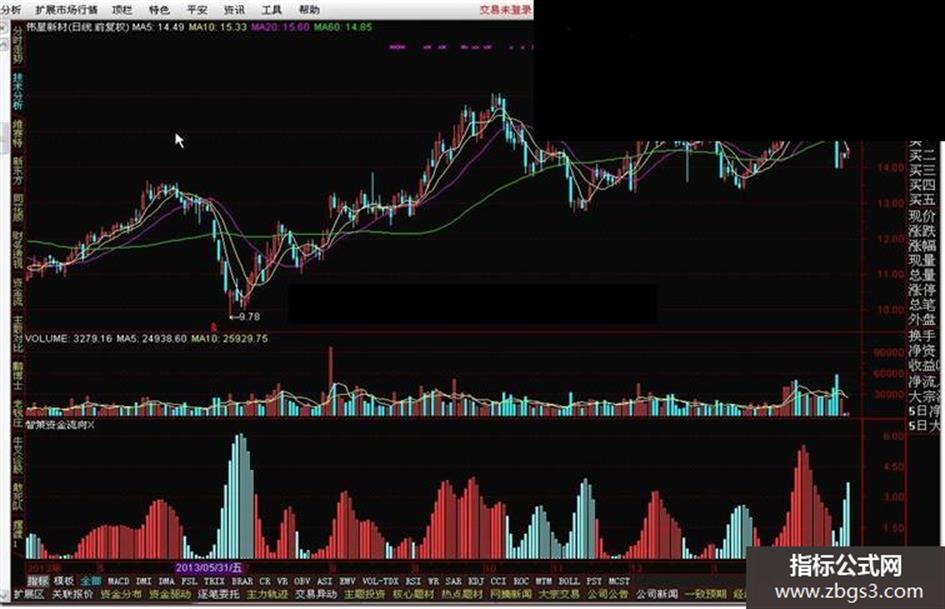Select 同花顺 in left sidebar
The image size is (945, 609).
click(x=18, y=210)
